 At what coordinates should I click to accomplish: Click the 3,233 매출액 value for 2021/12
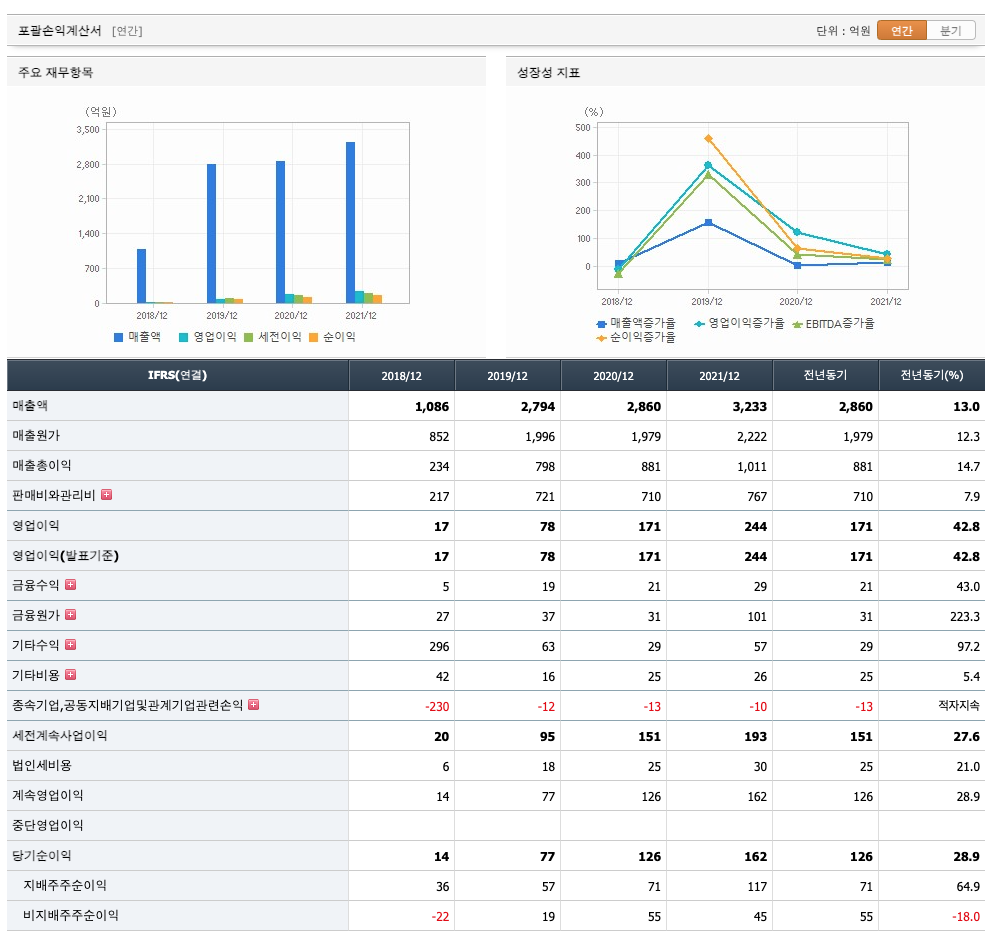click(x=749, y=407)
